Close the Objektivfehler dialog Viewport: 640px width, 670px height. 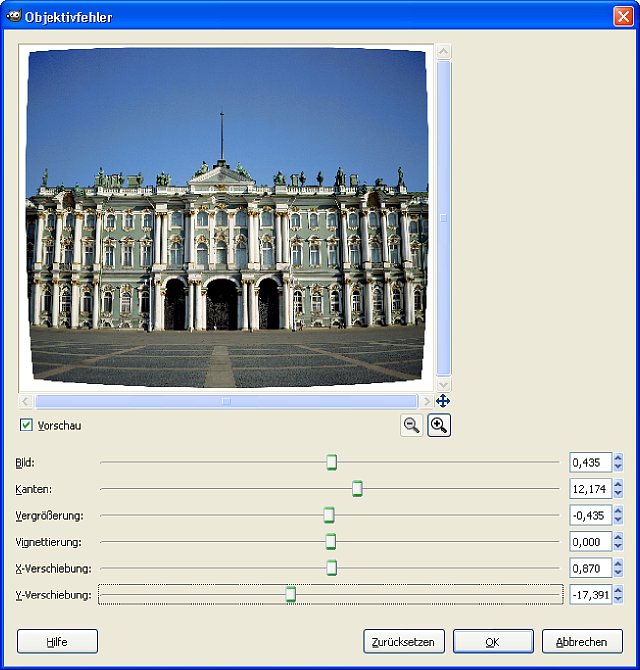pos(623,17)
